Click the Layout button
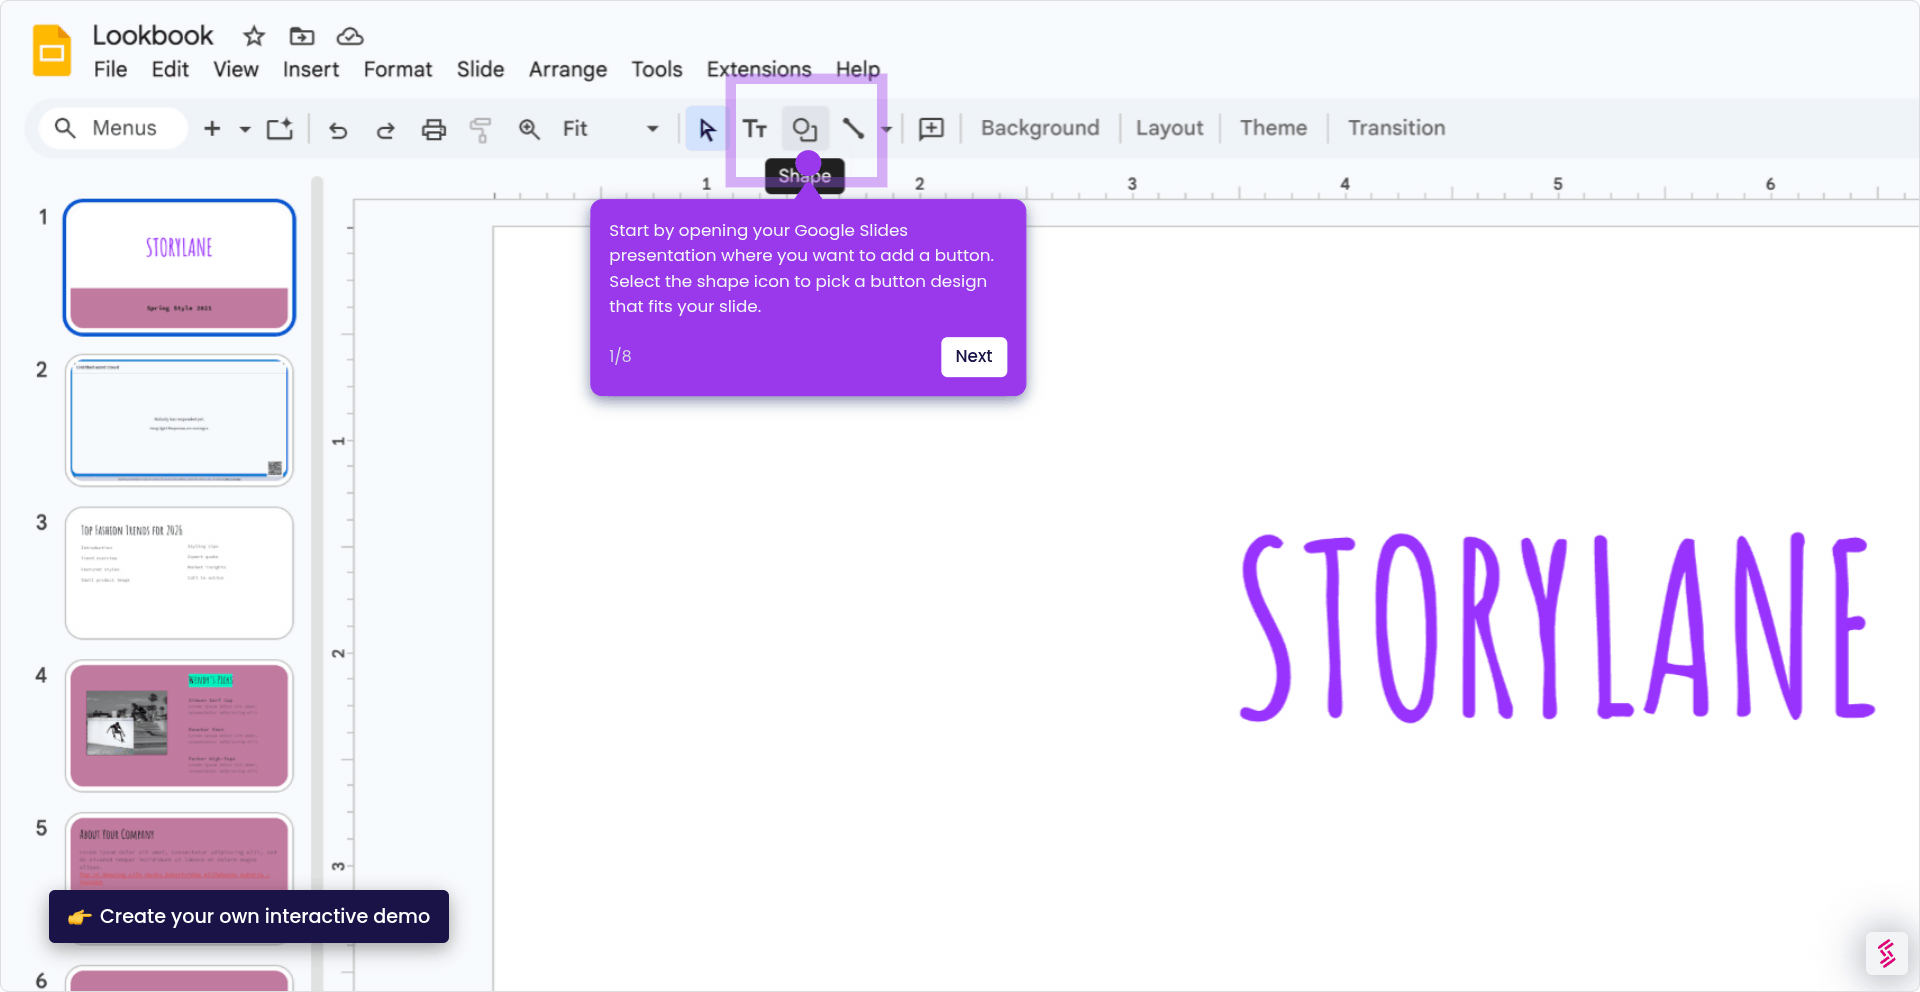Screen dimensions: 1920x992 (x=1169, y=128)
